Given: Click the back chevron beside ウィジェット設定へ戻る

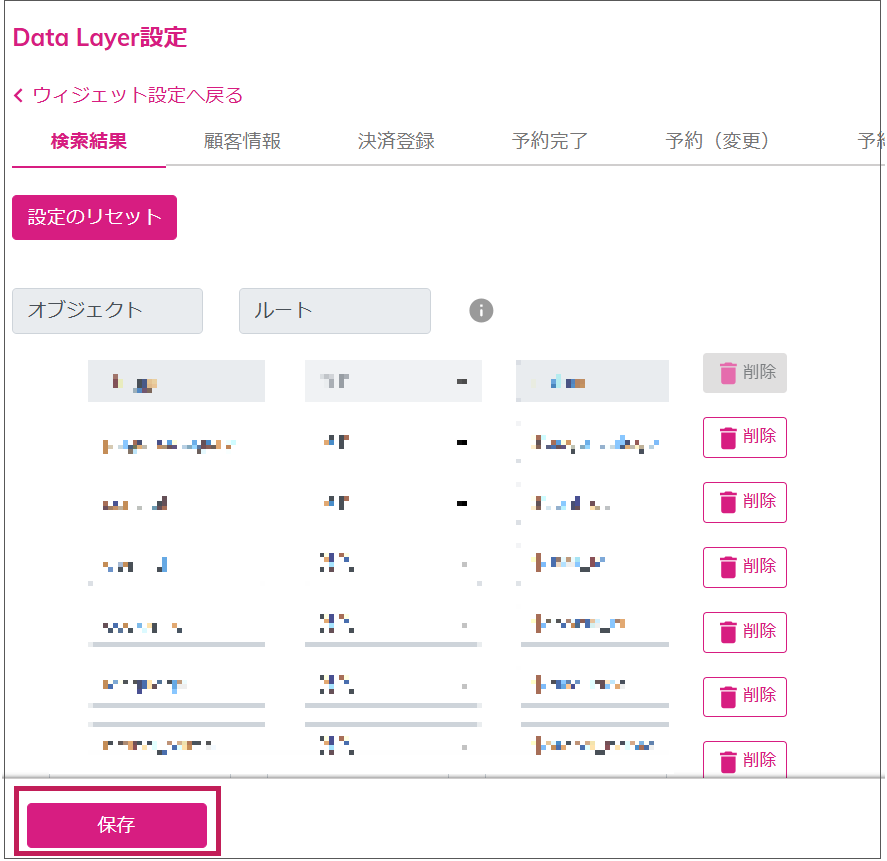Looking at the screenshot, I should [x=19, y=96].
